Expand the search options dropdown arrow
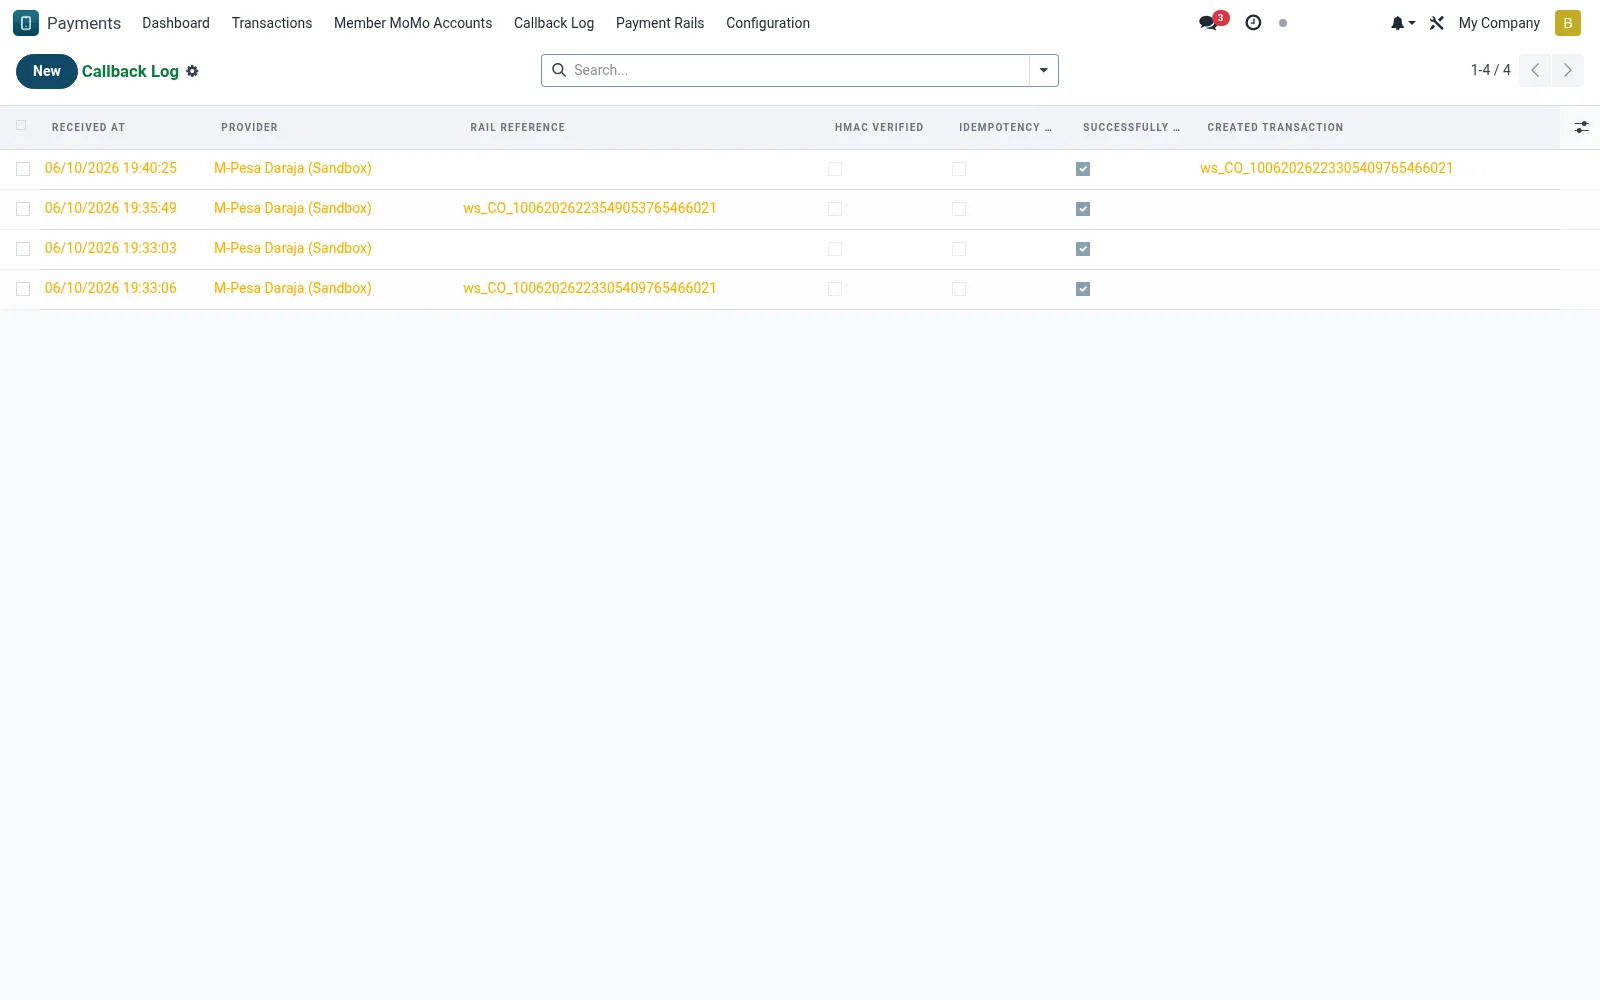 pos(1043,70)
